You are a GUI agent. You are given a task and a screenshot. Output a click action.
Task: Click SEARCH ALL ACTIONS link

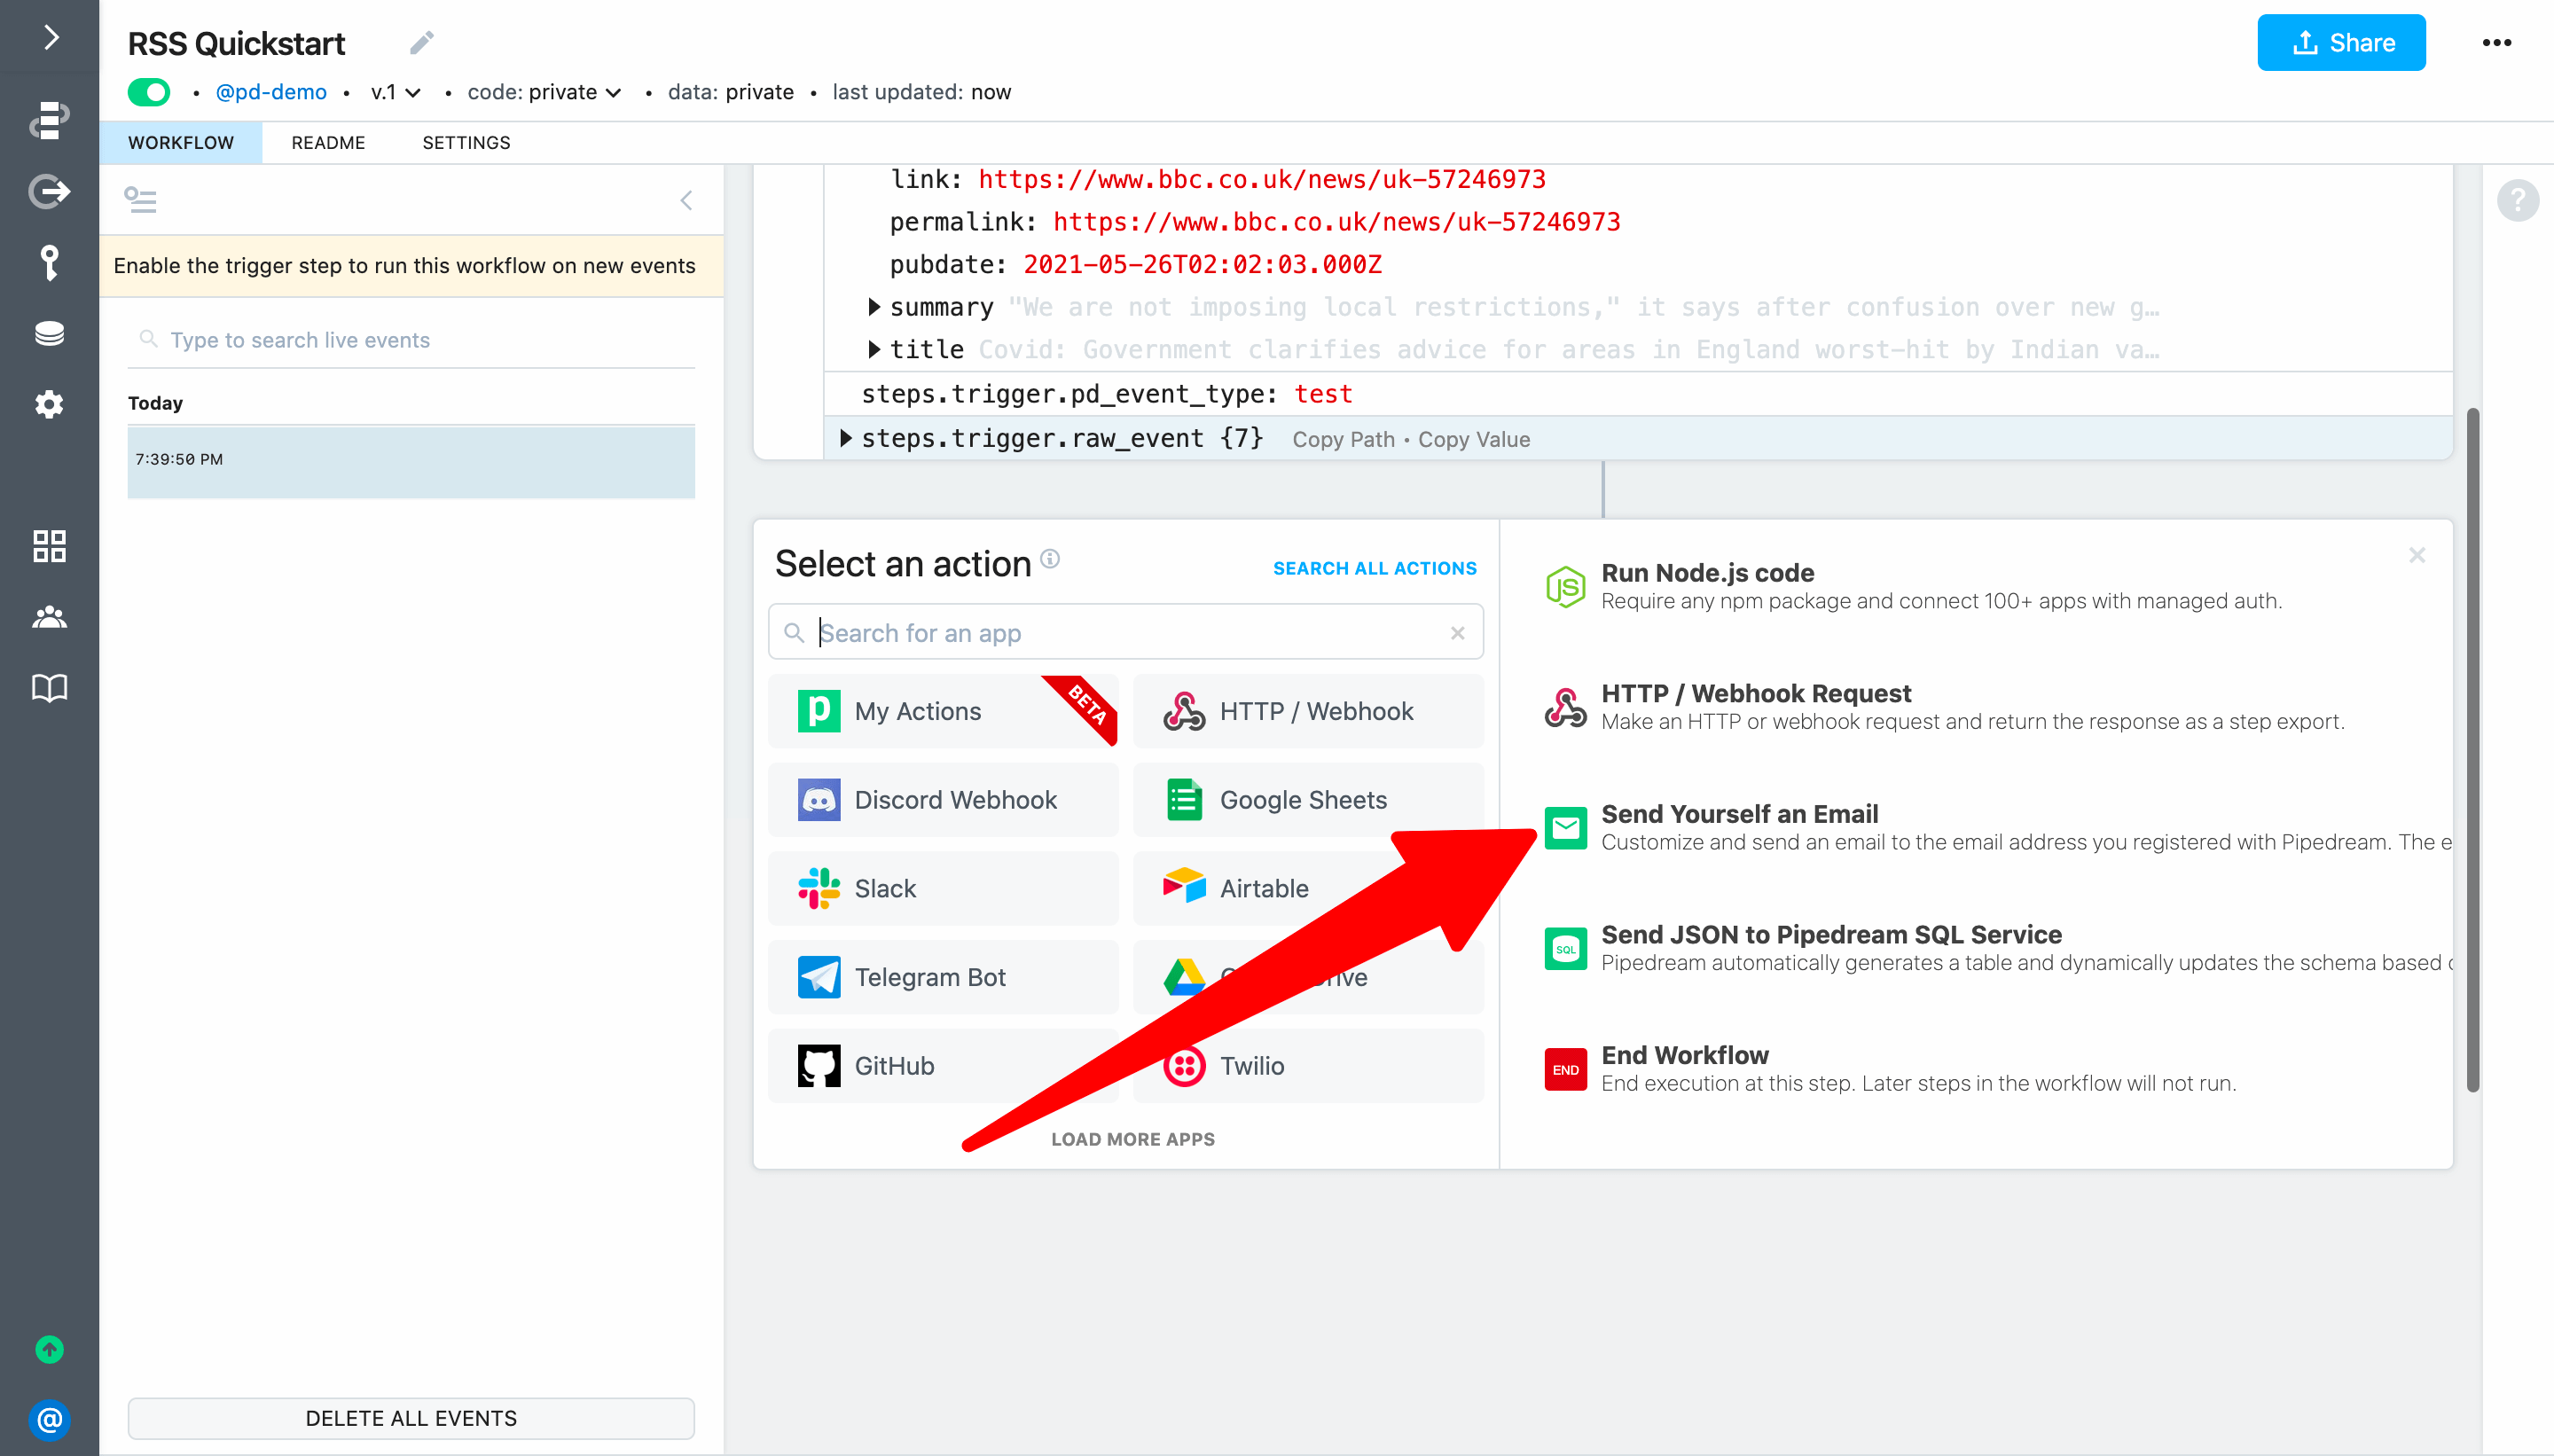click(x=1374, y=568)
